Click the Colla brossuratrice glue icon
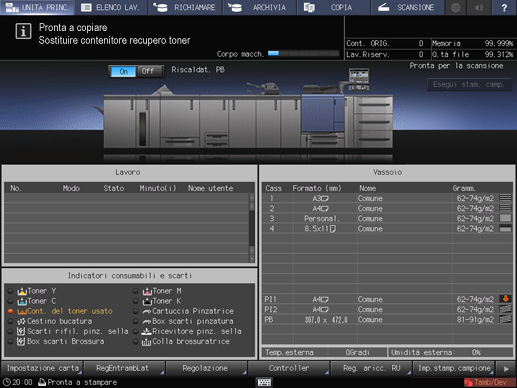 pyautogui.click(x=146, y=342)
